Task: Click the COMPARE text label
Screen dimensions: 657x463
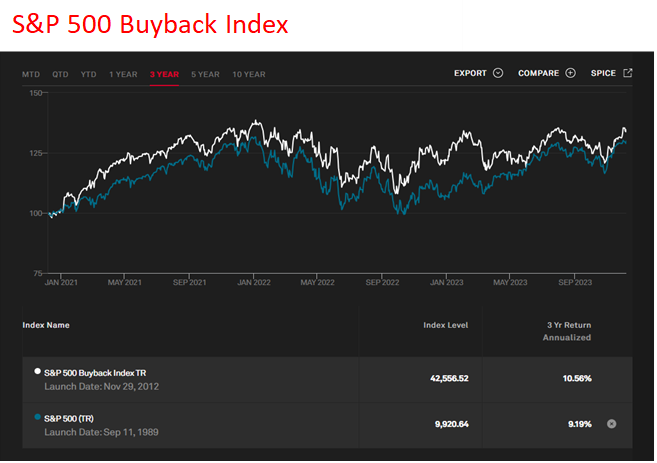Action: (538, 73)
